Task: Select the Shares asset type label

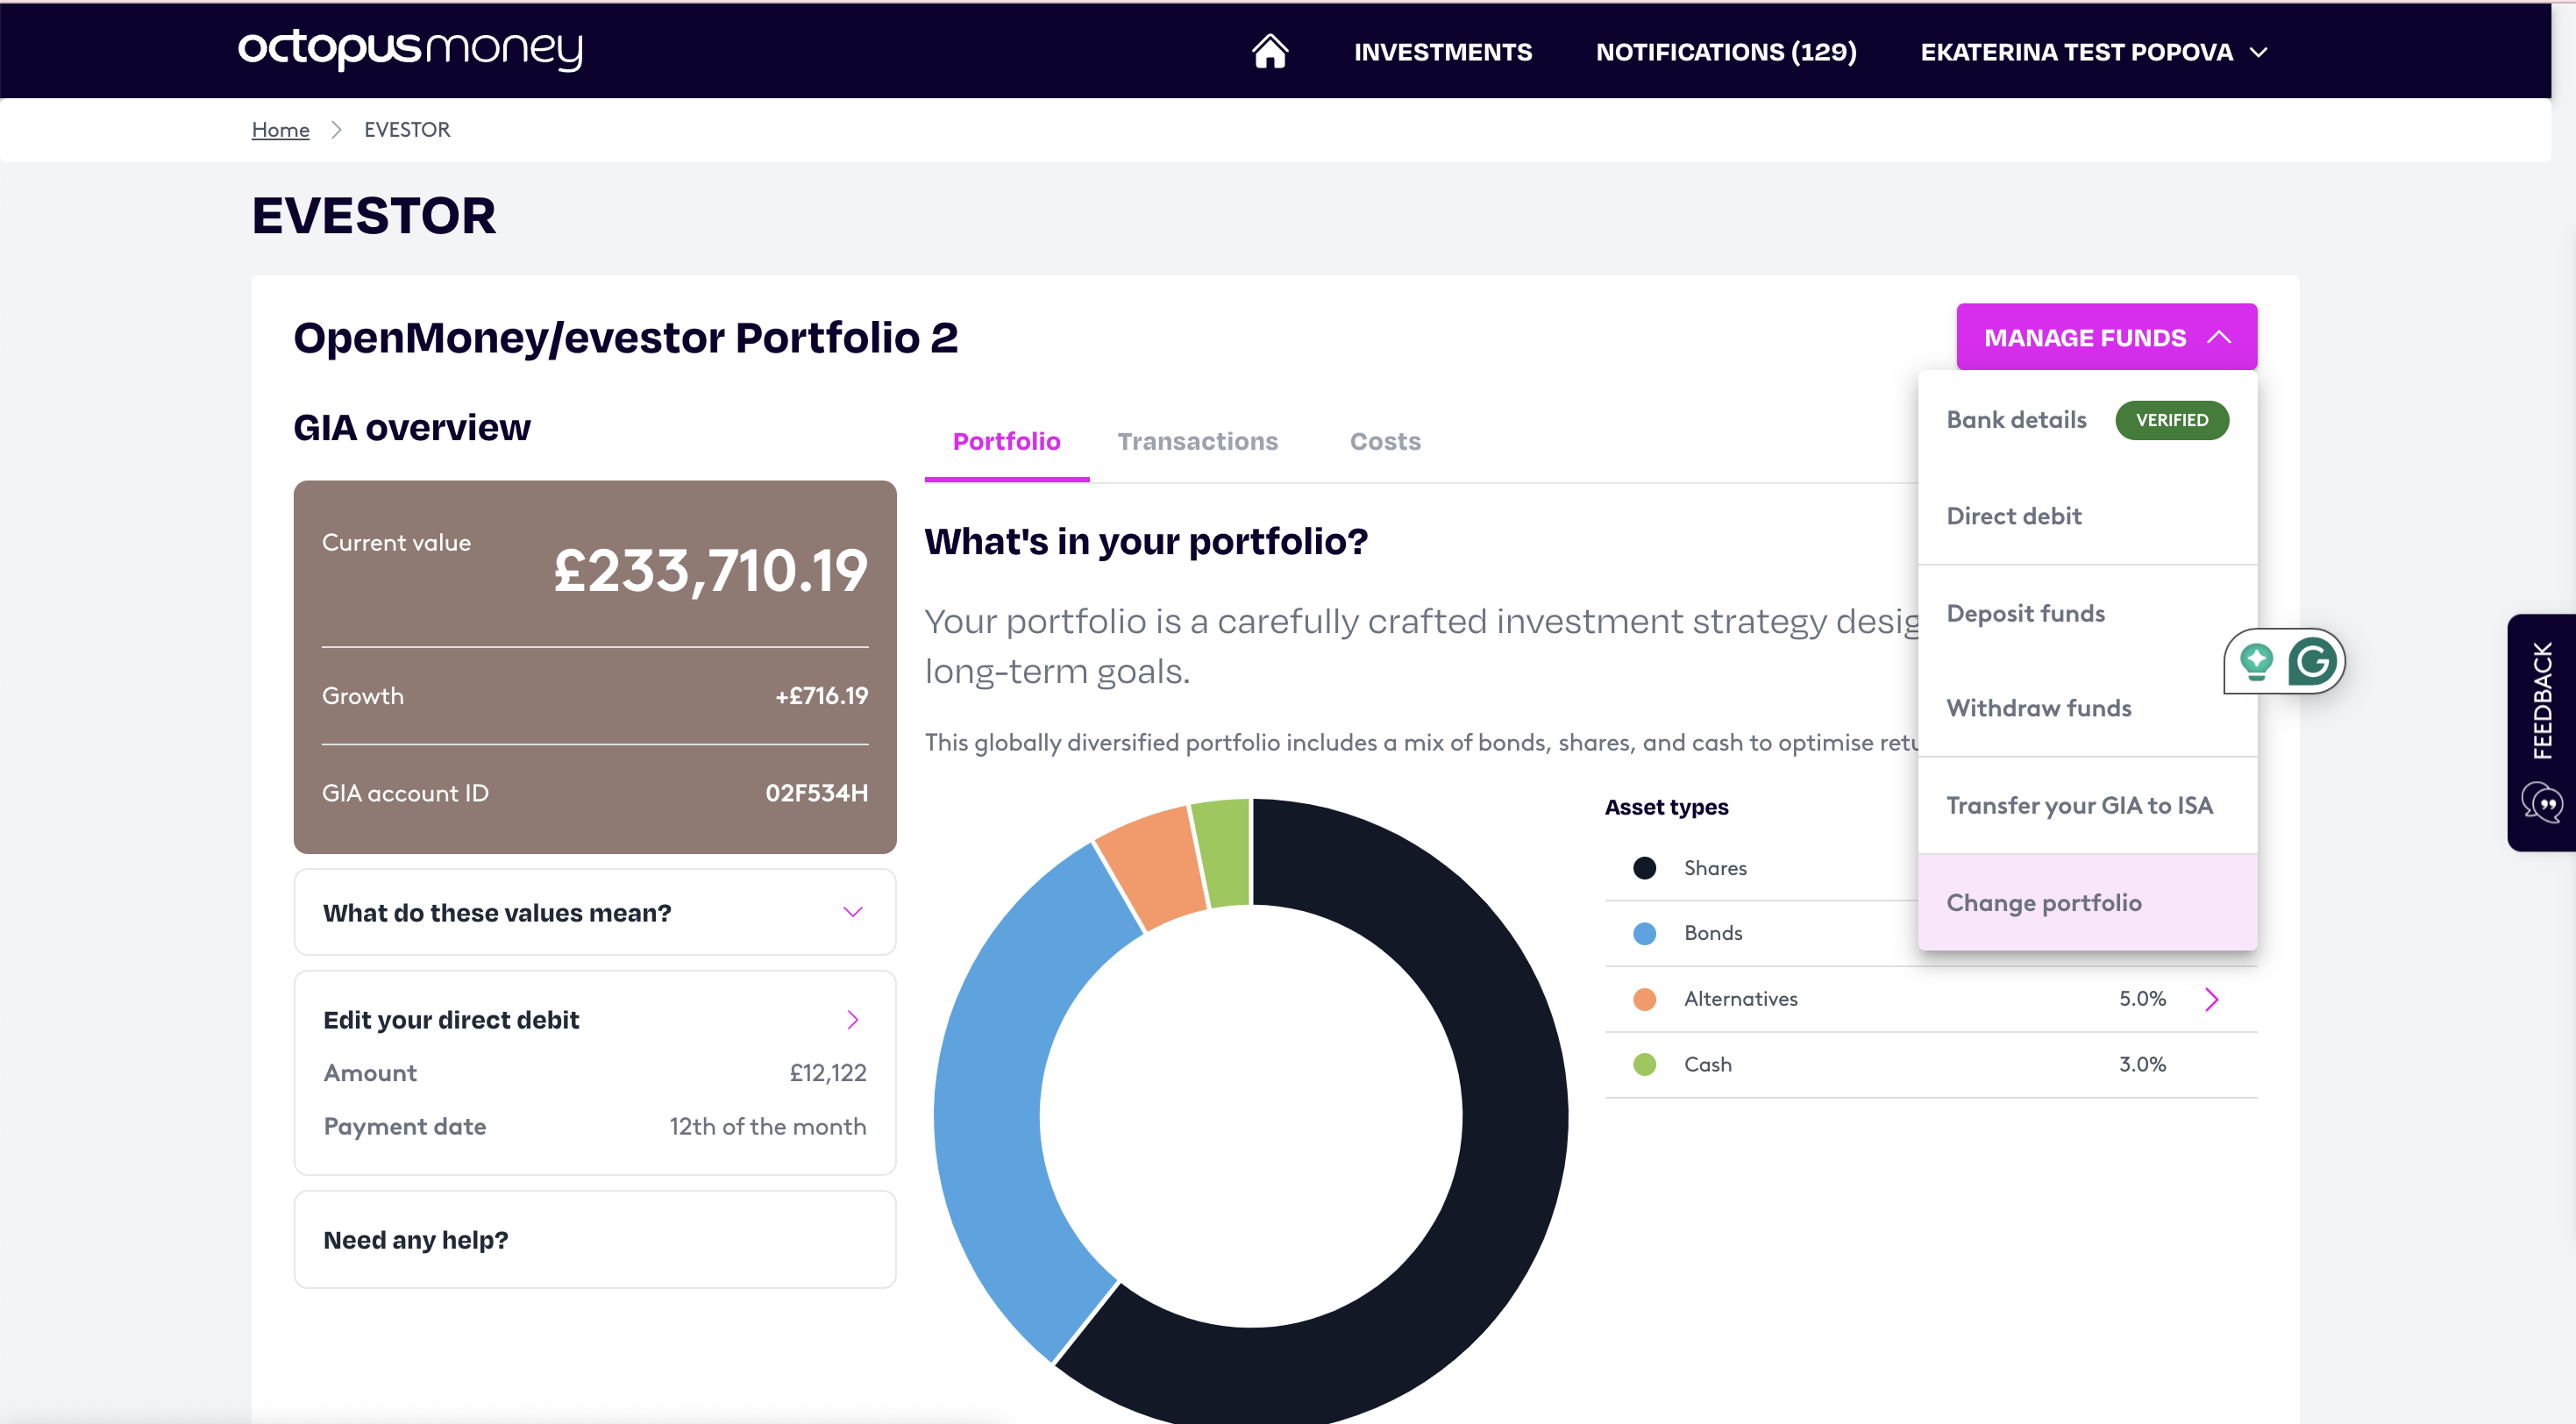Action: pos(1714,868)
